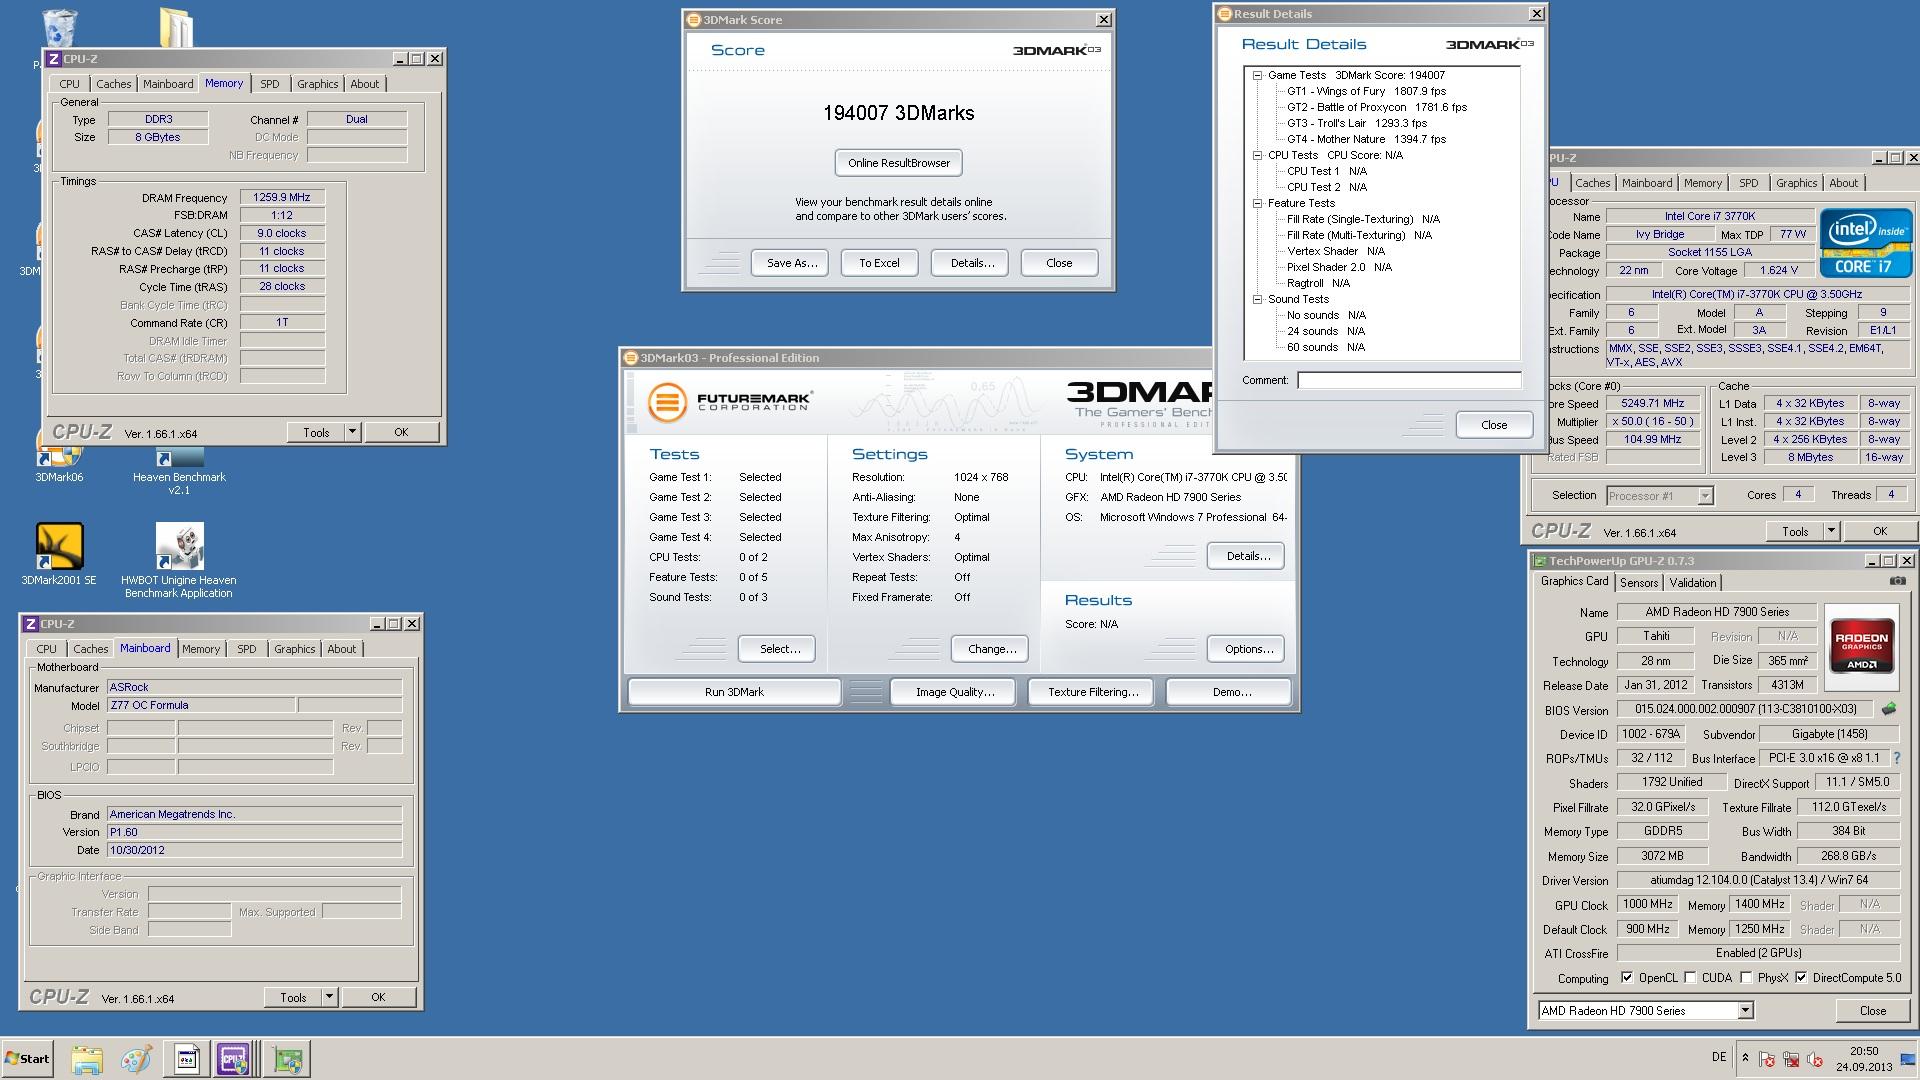Click GPU-Z BIOS save chip icon
Image resolution: width=1920 pixels, height=1080 pixels.
coord(1889,709)
